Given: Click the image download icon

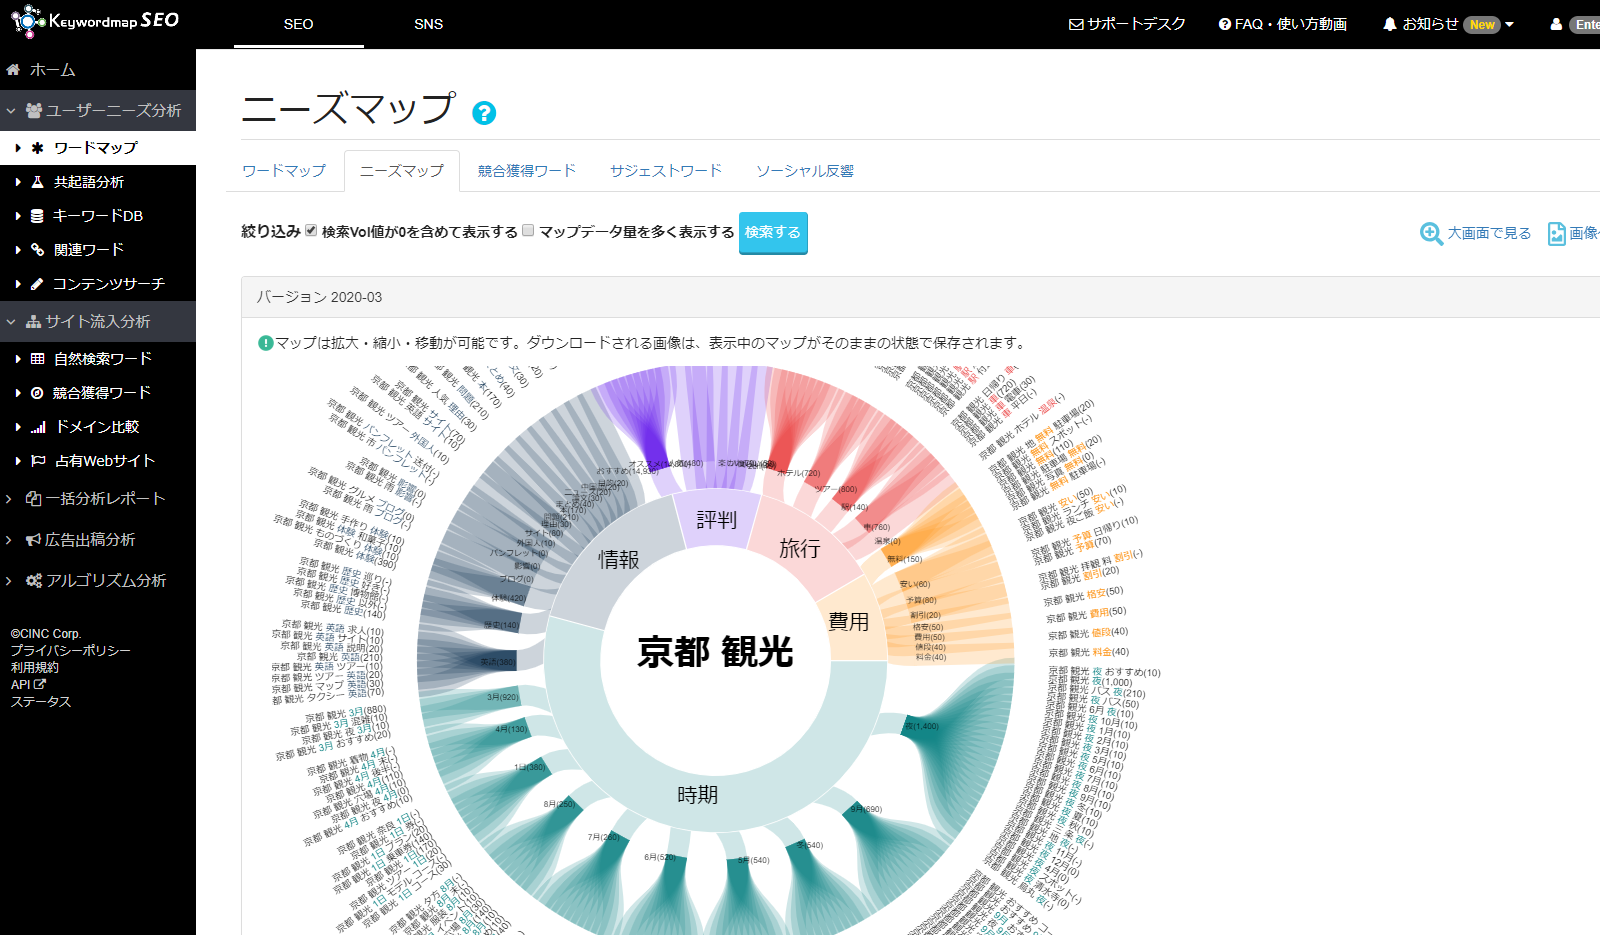Looking at the screenshot, I should (x=1556, y=233).
